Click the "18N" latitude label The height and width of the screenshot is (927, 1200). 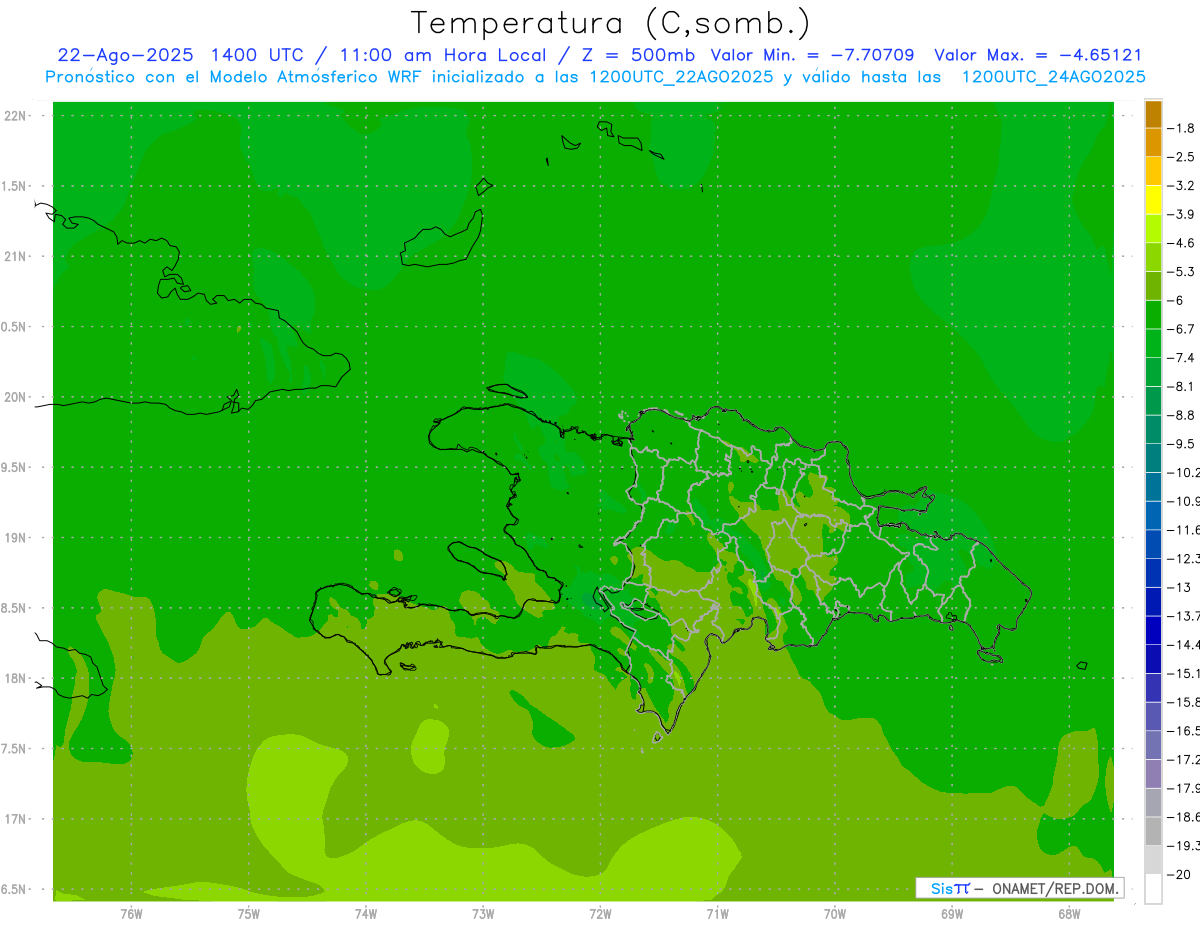pyautogui.click(x=16, y=679)
